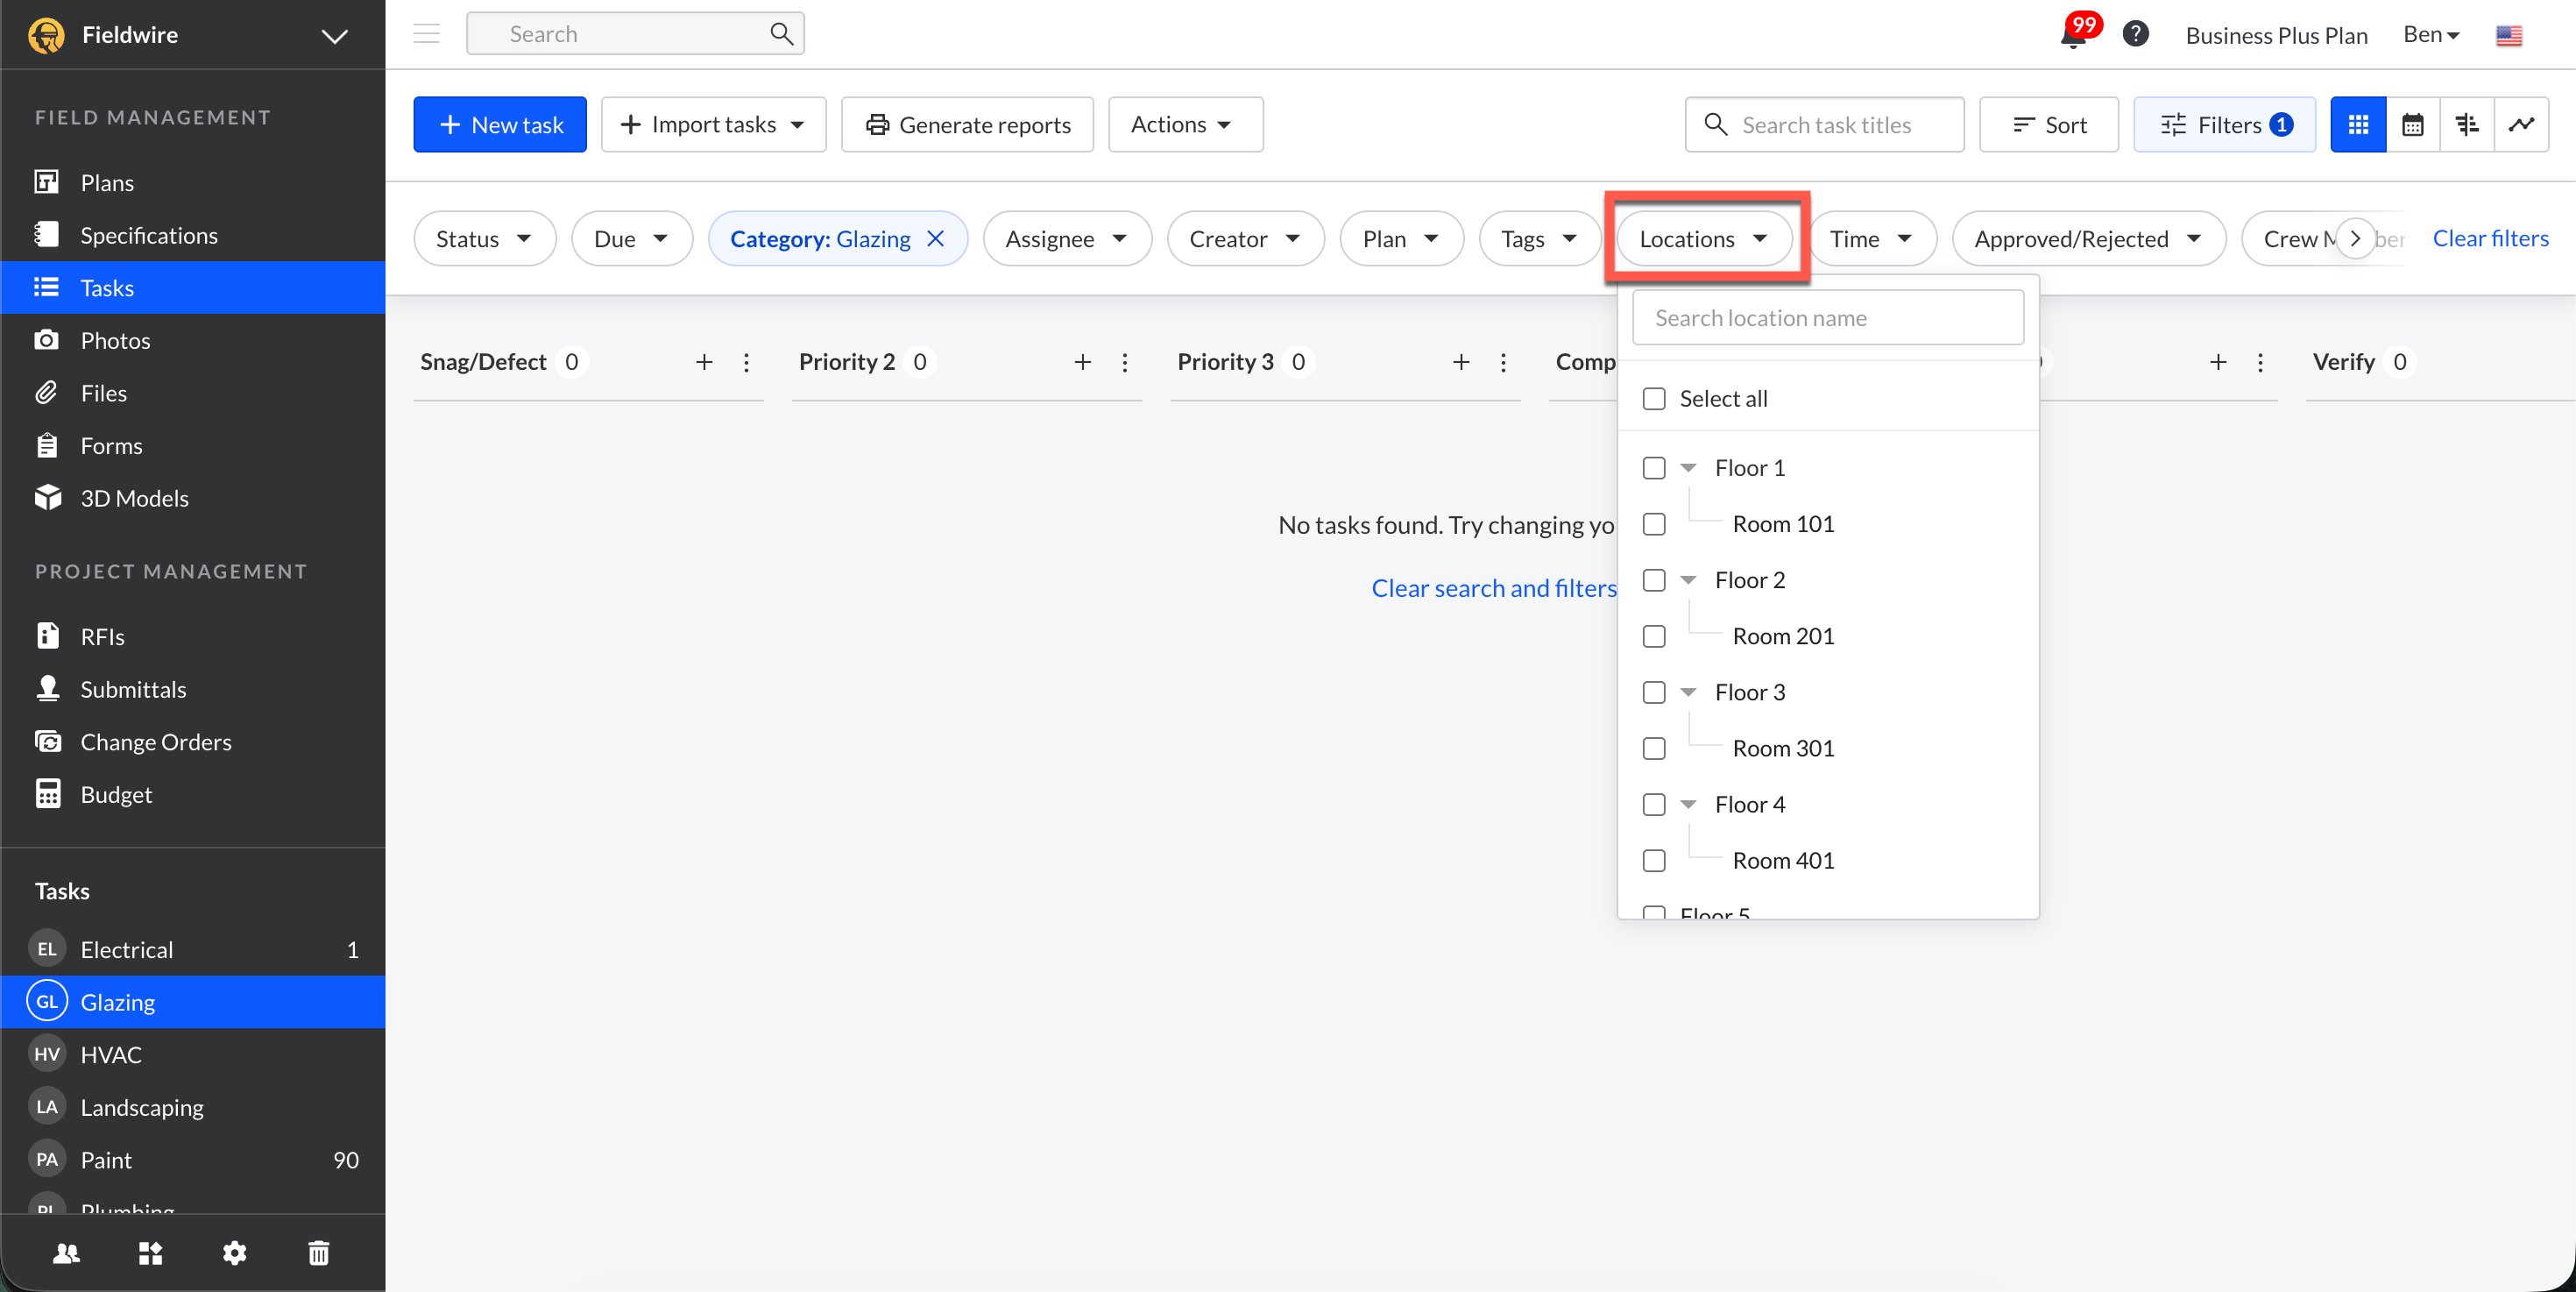Open the Approved/Rejected filter dropdown

pyautogui.click(x=2088, y=239)
